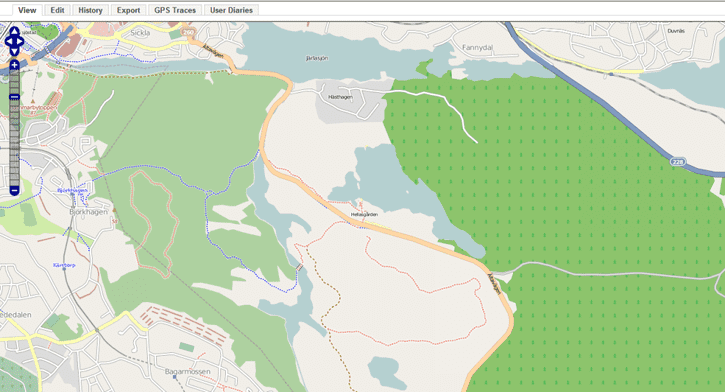This screenshot has height=392, width=725.
Task: Click the Järlasjön lake label
Action: 317,58
